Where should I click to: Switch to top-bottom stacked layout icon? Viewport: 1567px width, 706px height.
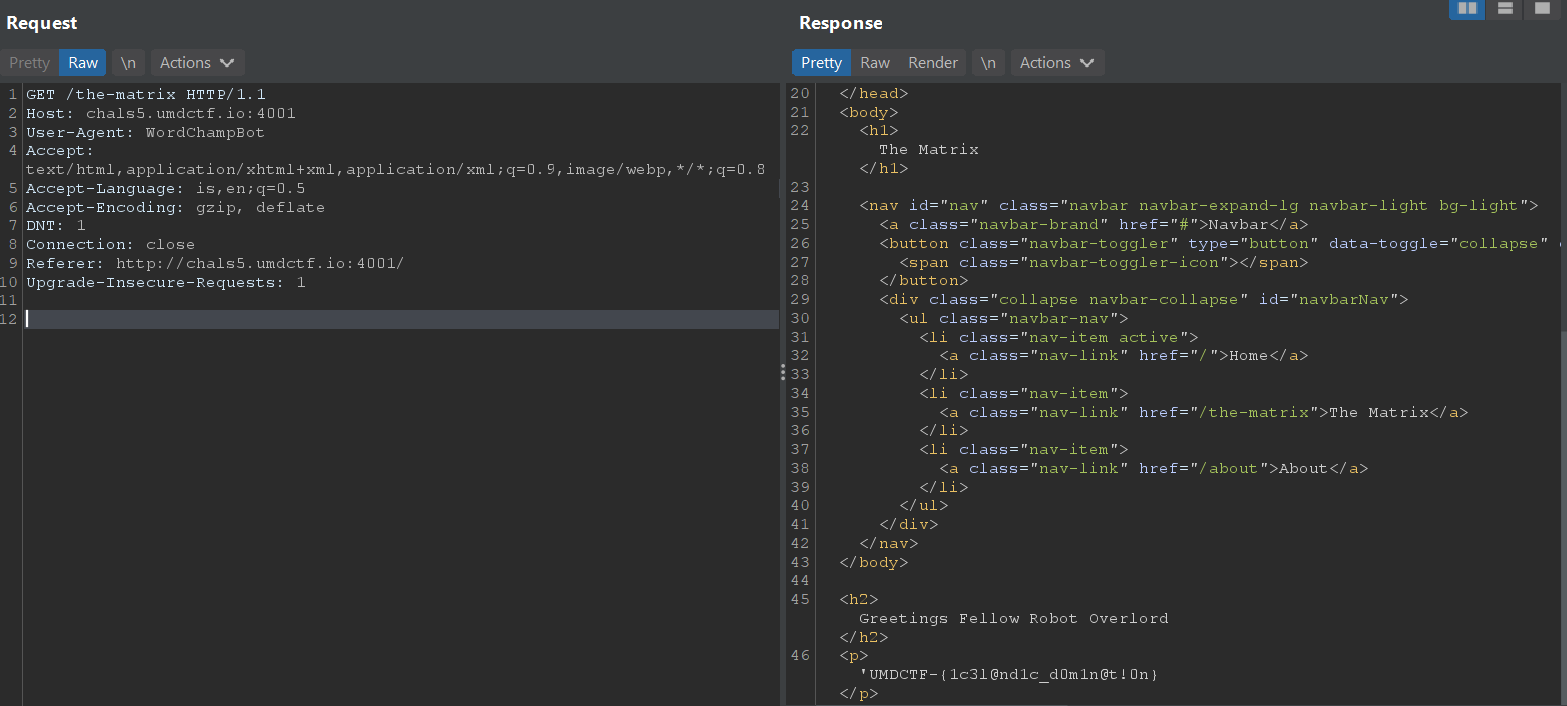click(x=1504, y=8)
